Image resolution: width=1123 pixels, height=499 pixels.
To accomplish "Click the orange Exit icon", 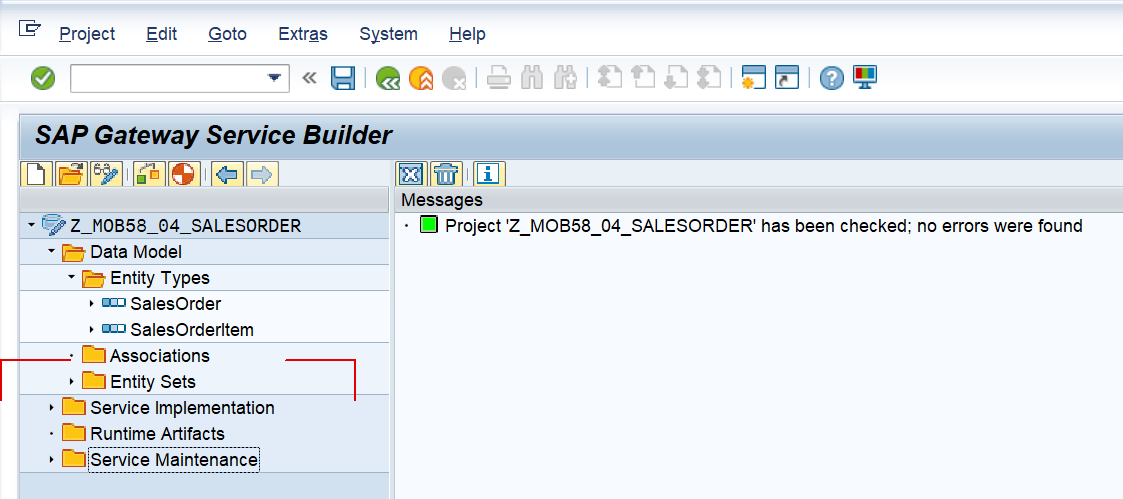I will [421, 78].
